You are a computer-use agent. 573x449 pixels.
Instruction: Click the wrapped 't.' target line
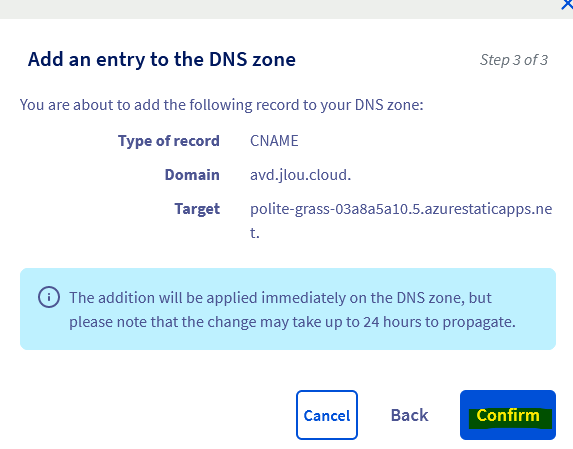pyautogui.click(x=255, y=232)
